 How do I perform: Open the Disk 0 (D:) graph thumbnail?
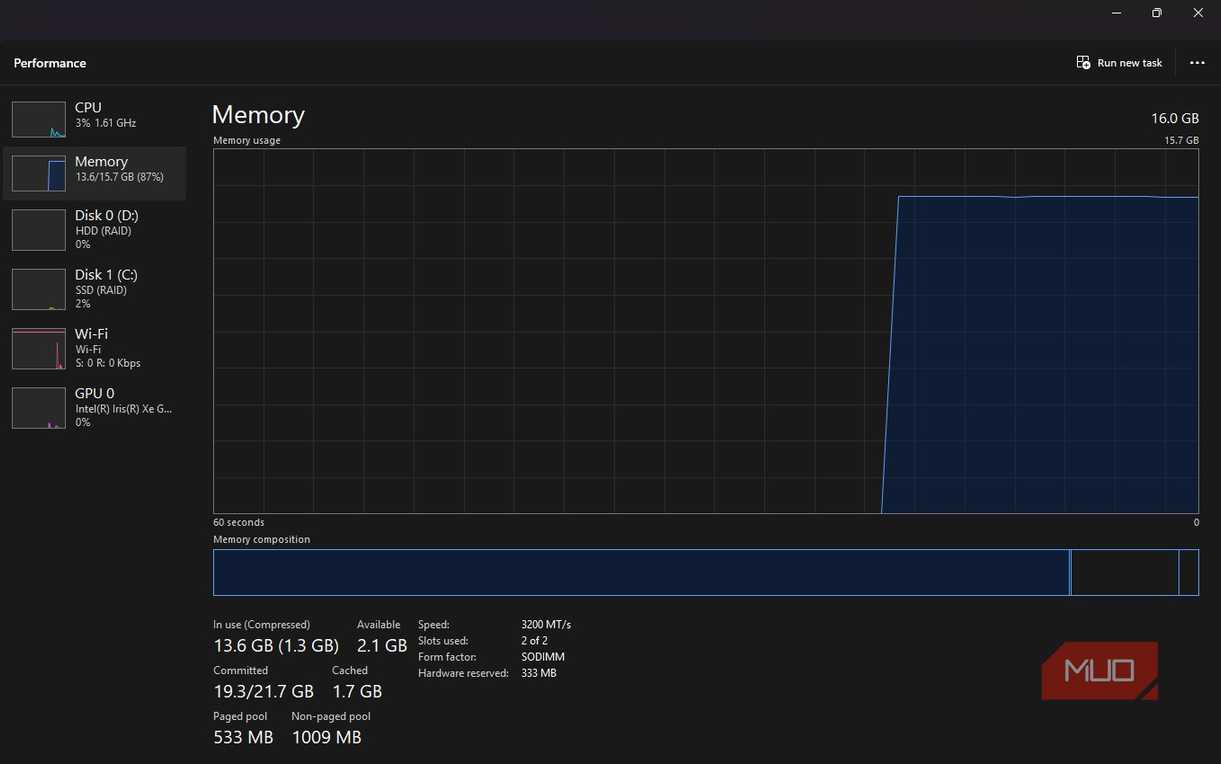tap(38, 229)
